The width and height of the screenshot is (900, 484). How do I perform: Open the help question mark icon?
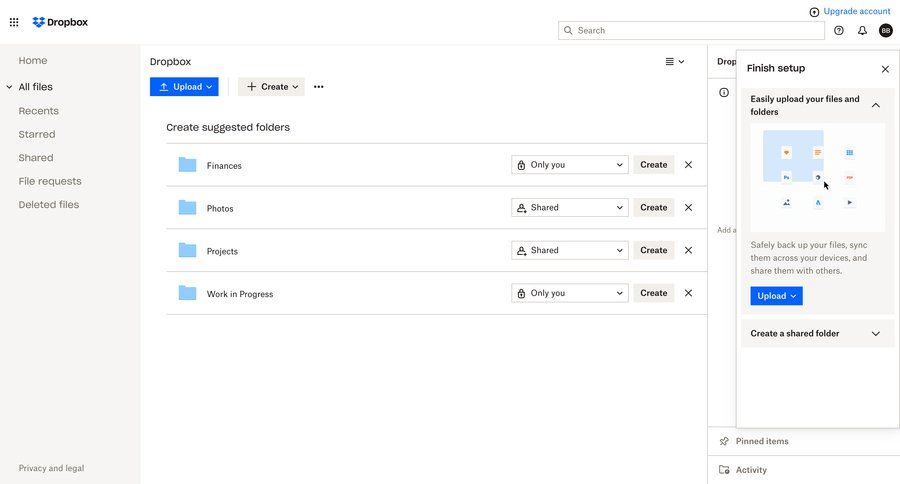[x=839, y=30]
